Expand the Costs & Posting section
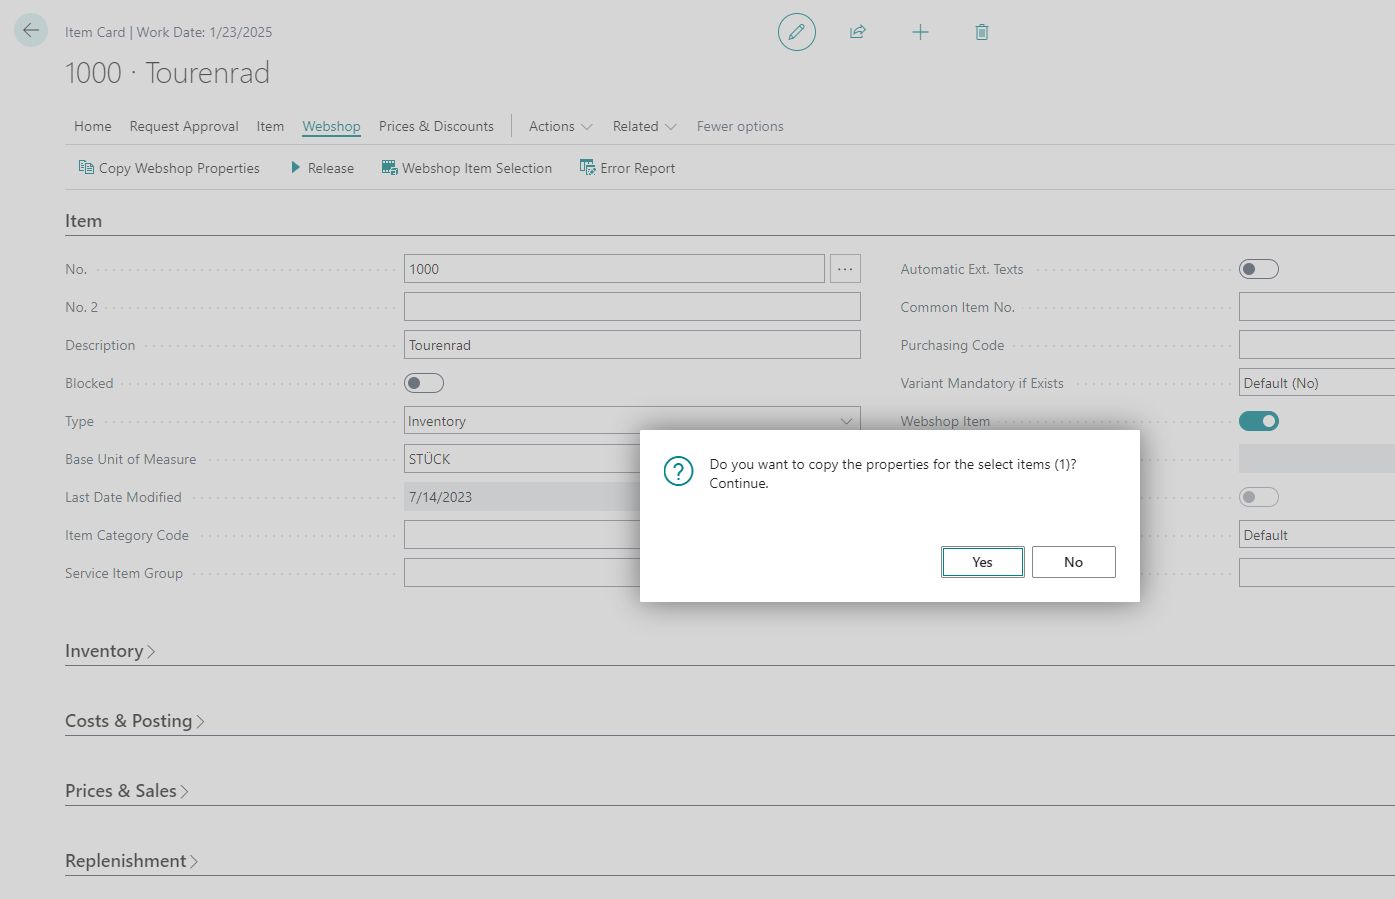Viewport: 1395px width, 899px height. point(135,721)
